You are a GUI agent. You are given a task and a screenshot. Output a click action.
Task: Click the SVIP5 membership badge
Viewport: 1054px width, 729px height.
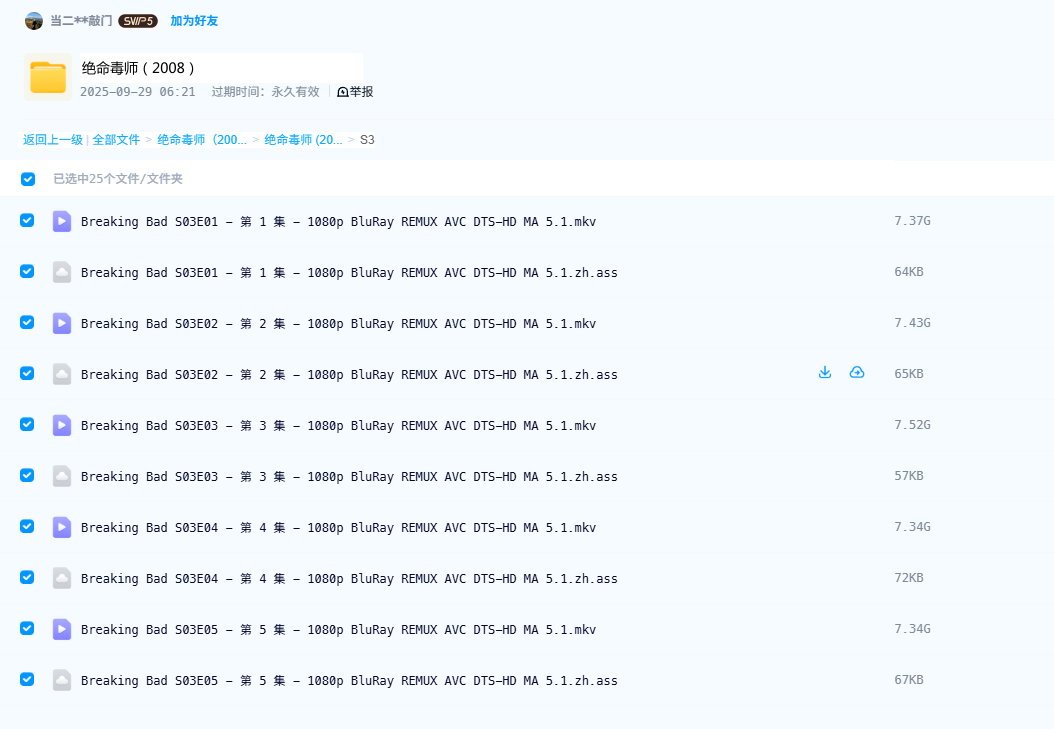138,21
